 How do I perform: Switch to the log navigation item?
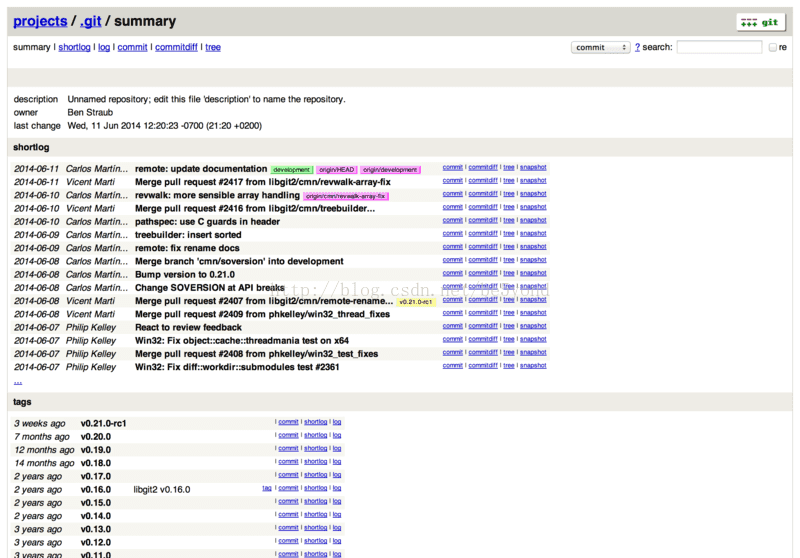(x=104, y=47)
